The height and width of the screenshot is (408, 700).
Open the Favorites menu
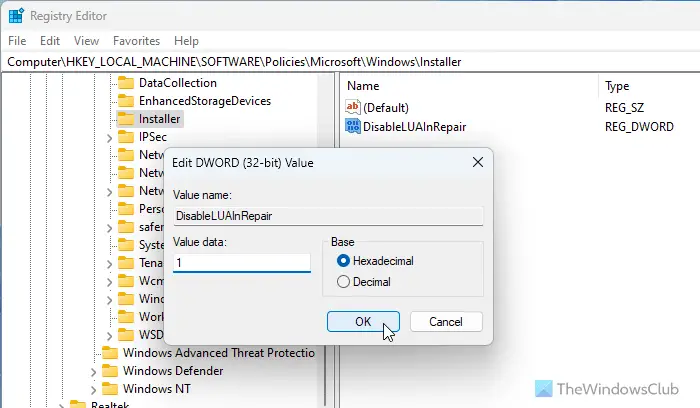[x=136, y=41]
